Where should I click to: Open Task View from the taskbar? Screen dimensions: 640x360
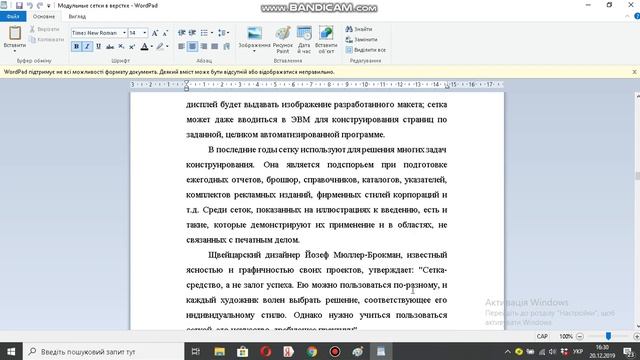(196, 351)
